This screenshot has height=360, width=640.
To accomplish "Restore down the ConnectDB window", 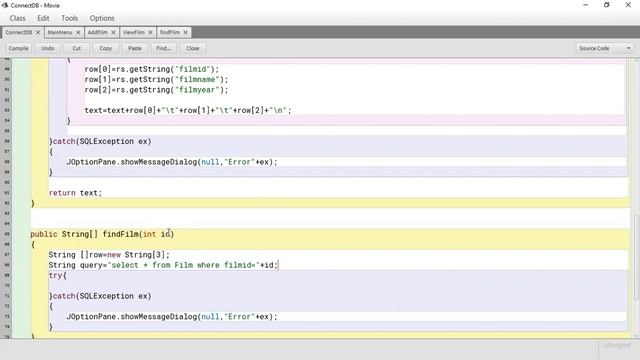I will pyautogui.click(x=607, y=5).
